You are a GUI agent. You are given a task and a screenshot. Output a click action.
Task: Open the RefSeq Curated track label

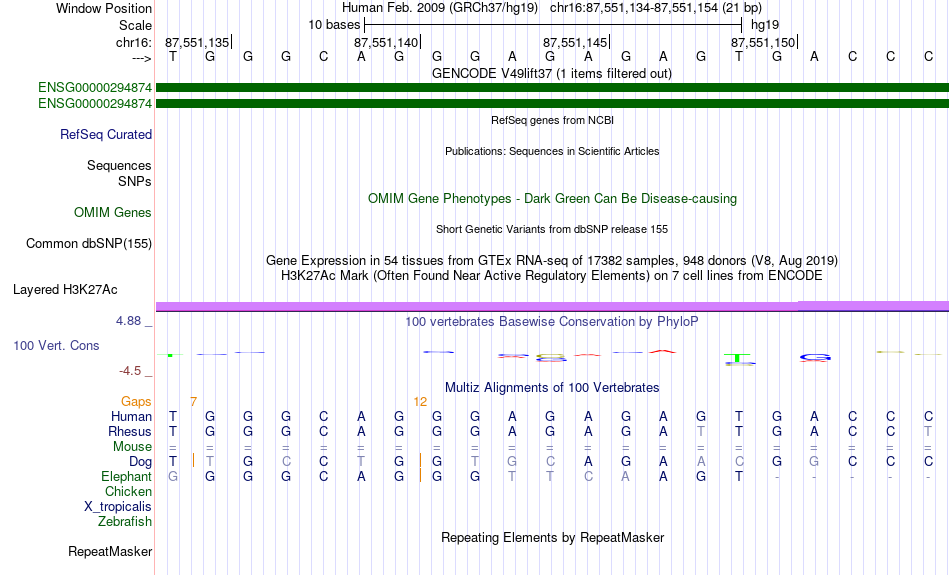click(106, 135)
